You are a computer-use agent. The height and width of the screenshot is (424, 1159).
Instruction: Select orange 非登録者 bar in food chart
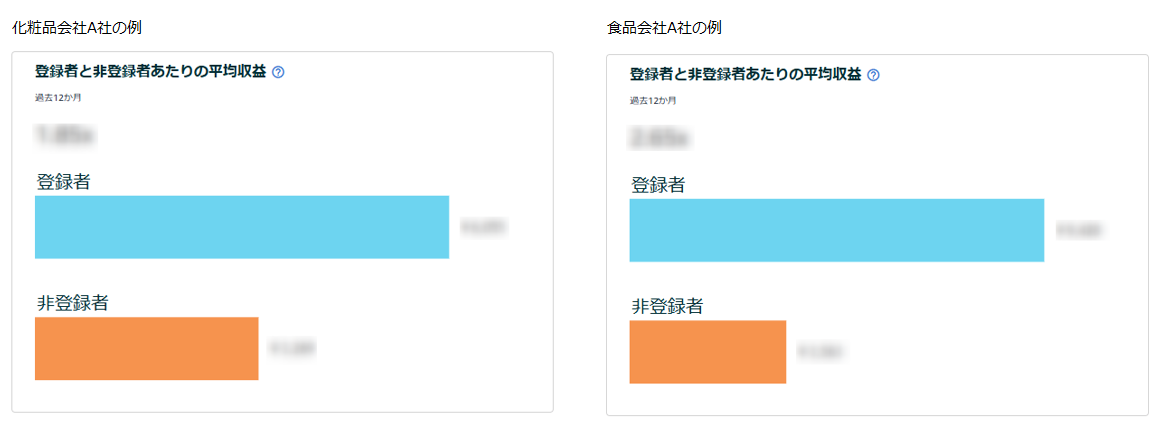(x=707, y=352)
